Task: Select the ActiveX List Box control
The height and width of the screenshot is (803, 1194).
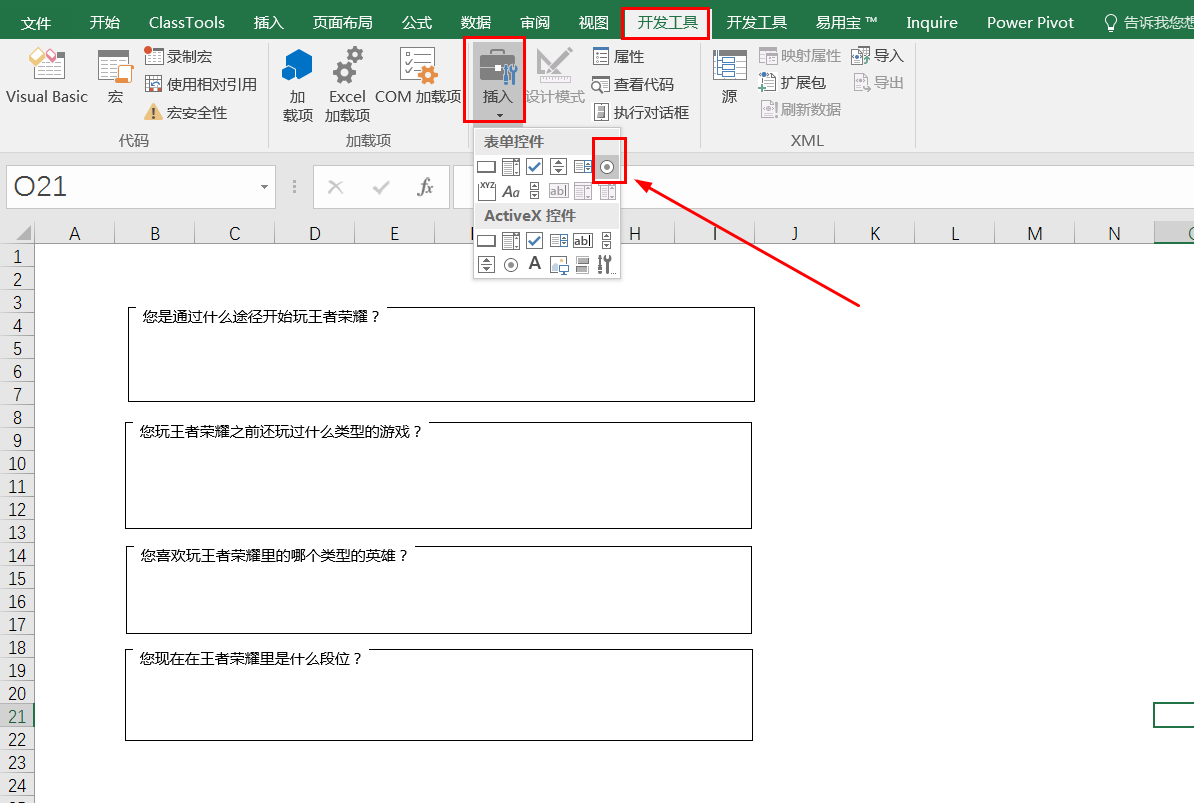Action: 558,241
